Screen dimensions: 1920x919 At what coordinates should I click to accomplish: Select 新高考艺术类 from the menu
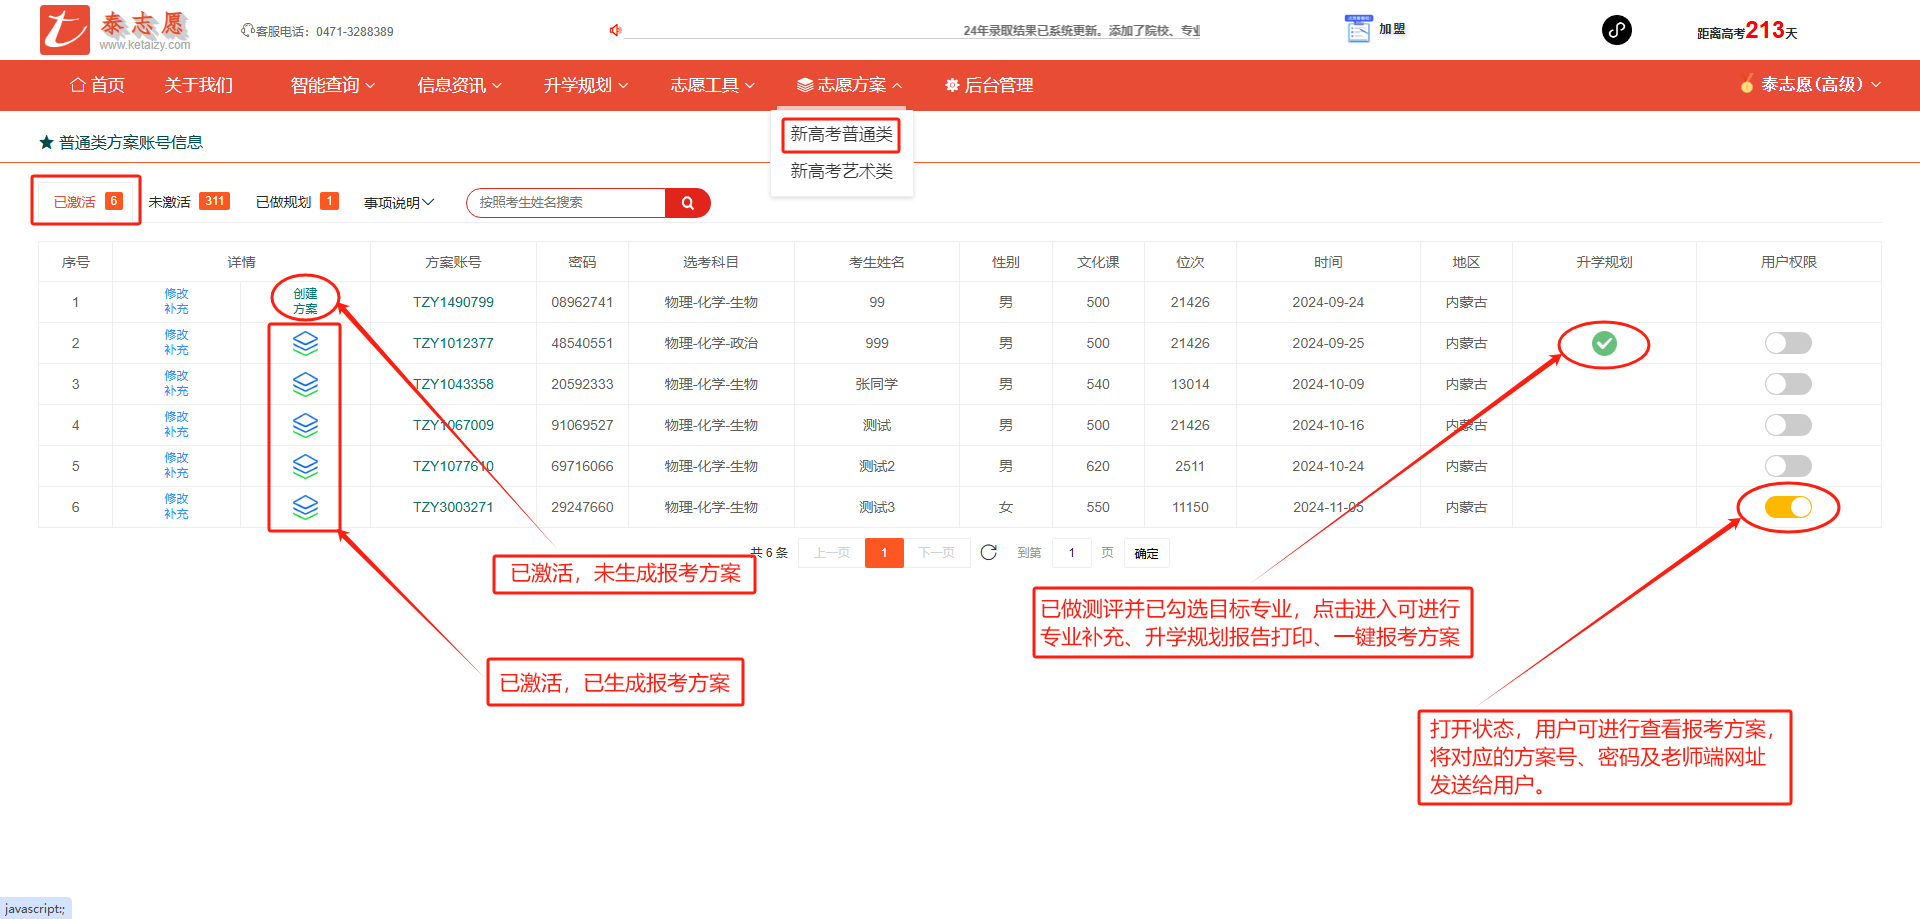(841, 171)
